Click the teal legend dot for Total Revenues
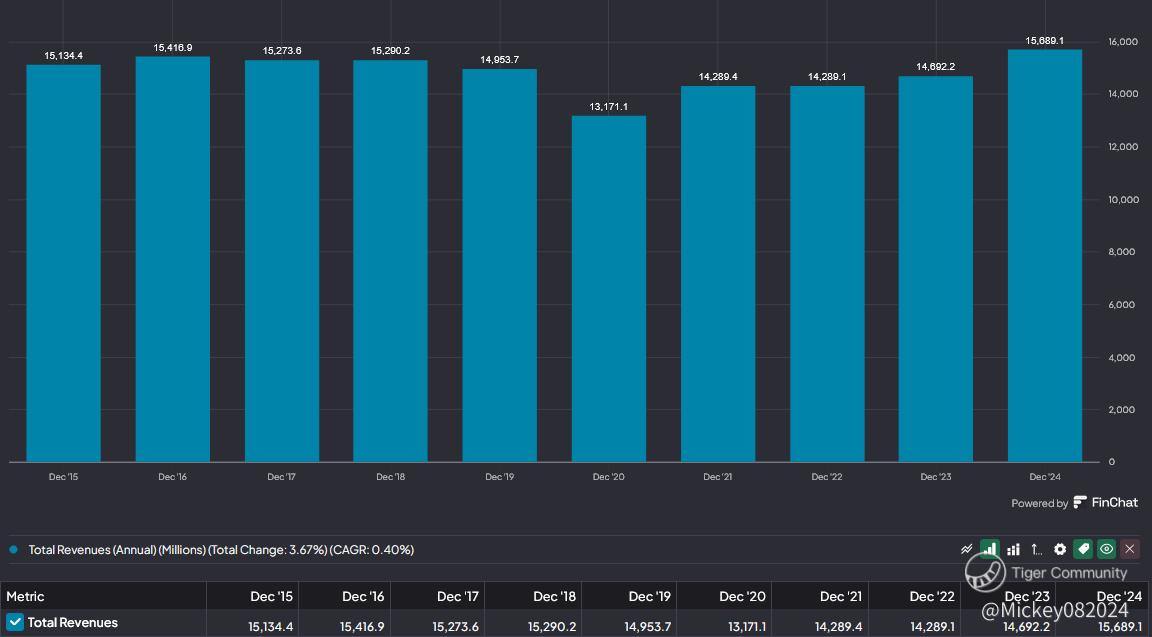This screenshot has height=637, width=1152. pos(13,550)
